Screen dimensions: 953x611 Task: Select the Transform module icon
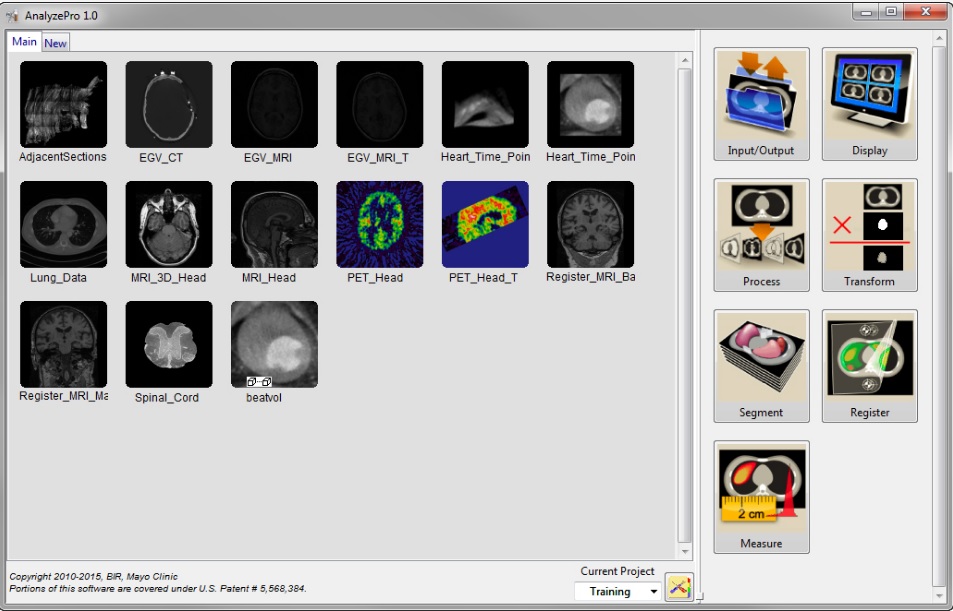click(x=869, y=234)
